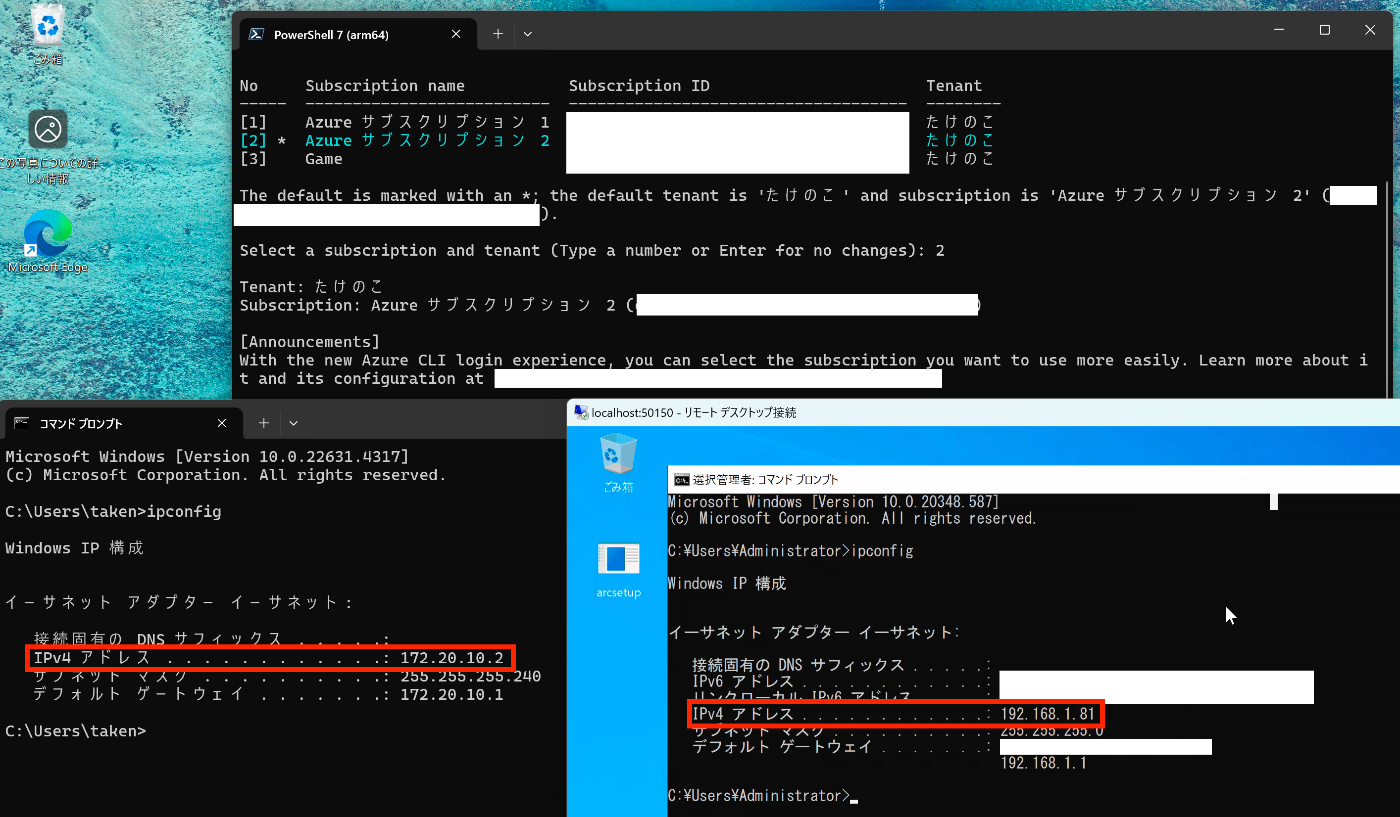Image resolution: width=1400 pixels, height=817 pixels.
Task: Open the PowerShell new tab profile dropdown
Action: (527, 33)
